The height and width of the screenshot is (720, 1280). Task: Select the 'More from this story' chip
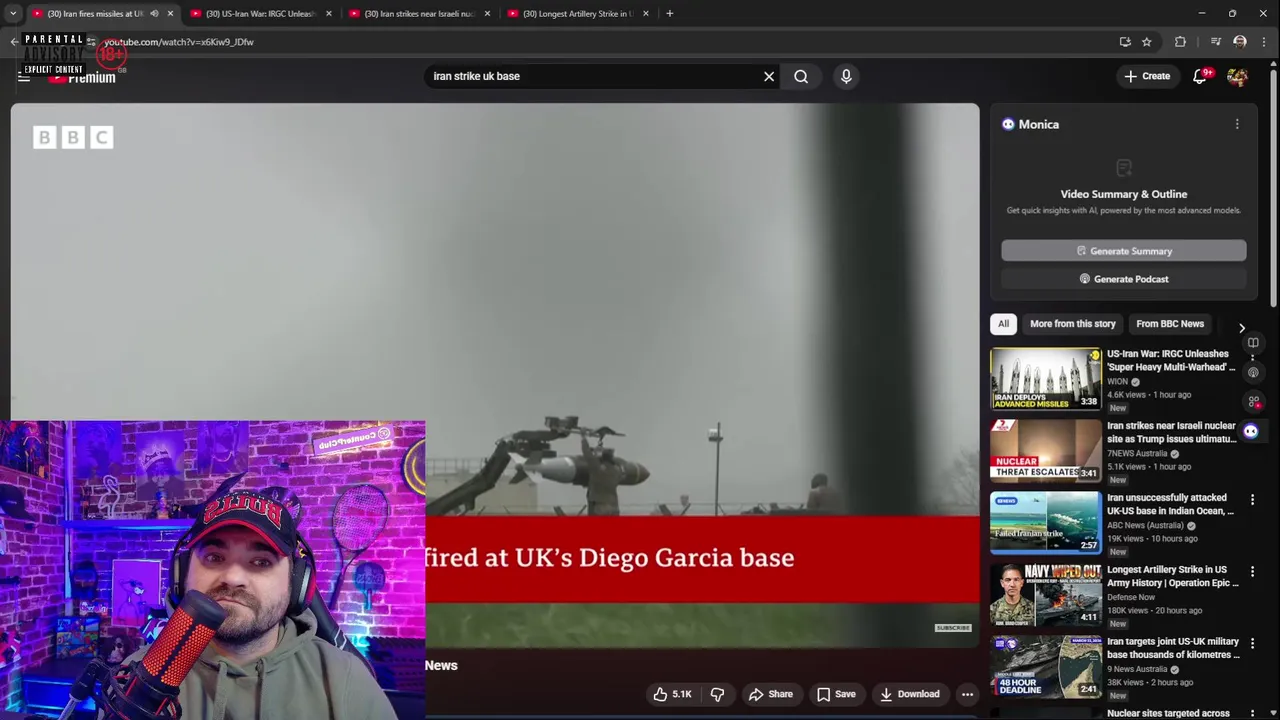[1073, 324]
